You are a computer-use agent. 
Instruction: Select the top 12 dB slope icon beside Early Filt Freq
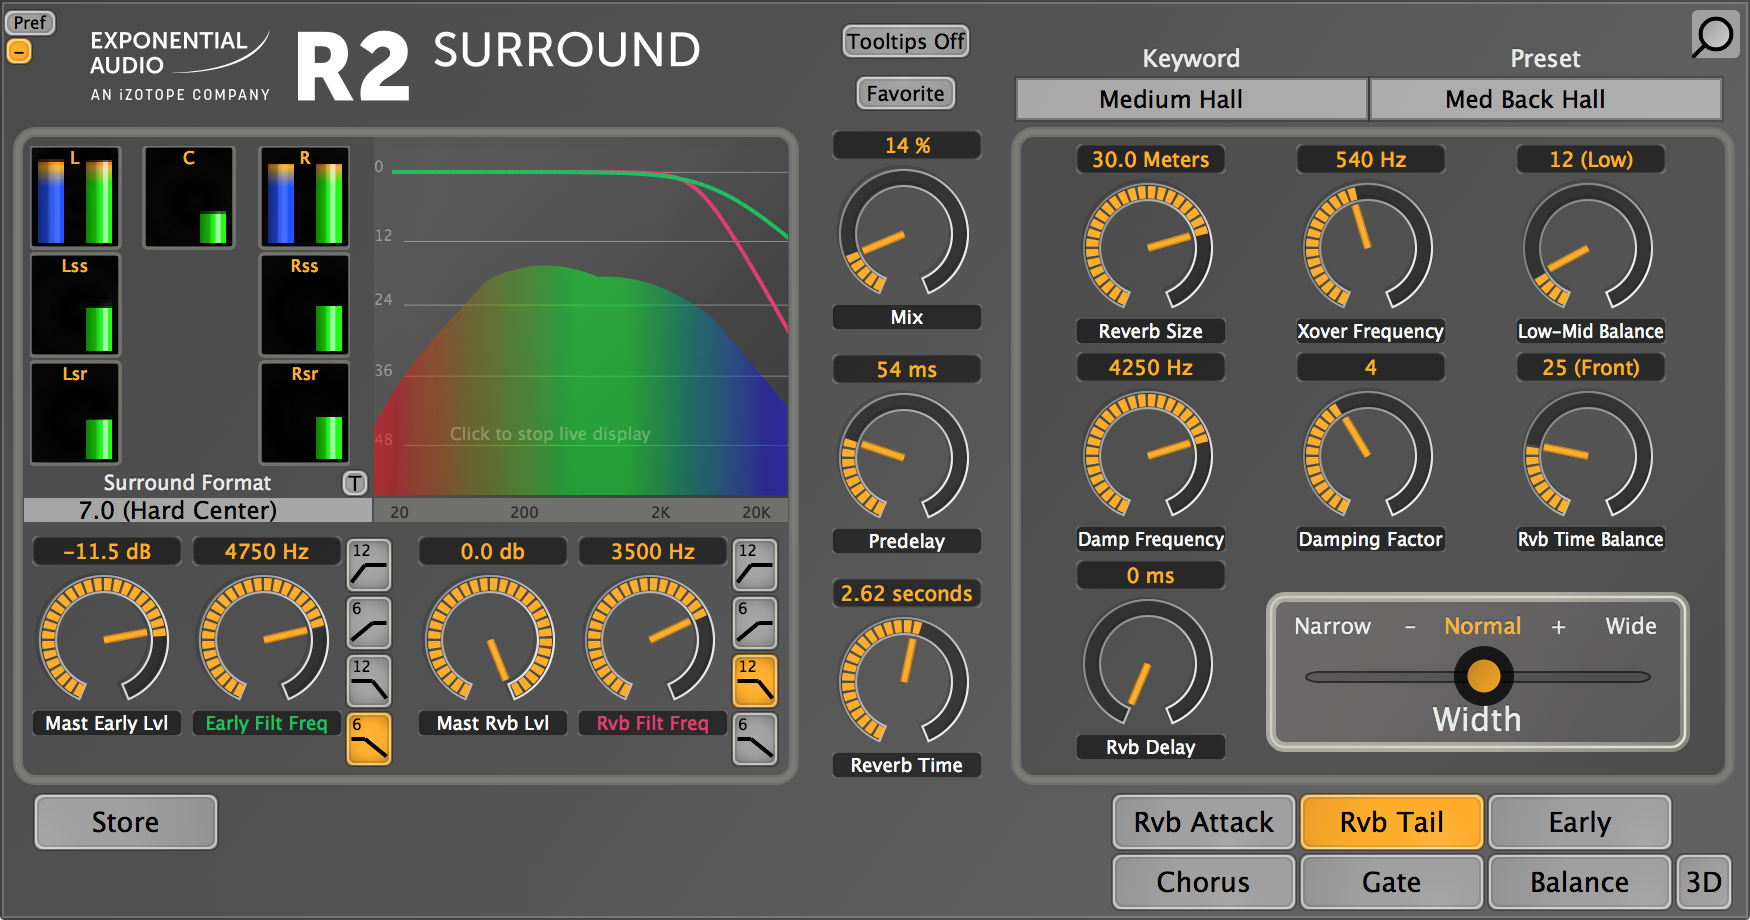click(x=369, y=565)
